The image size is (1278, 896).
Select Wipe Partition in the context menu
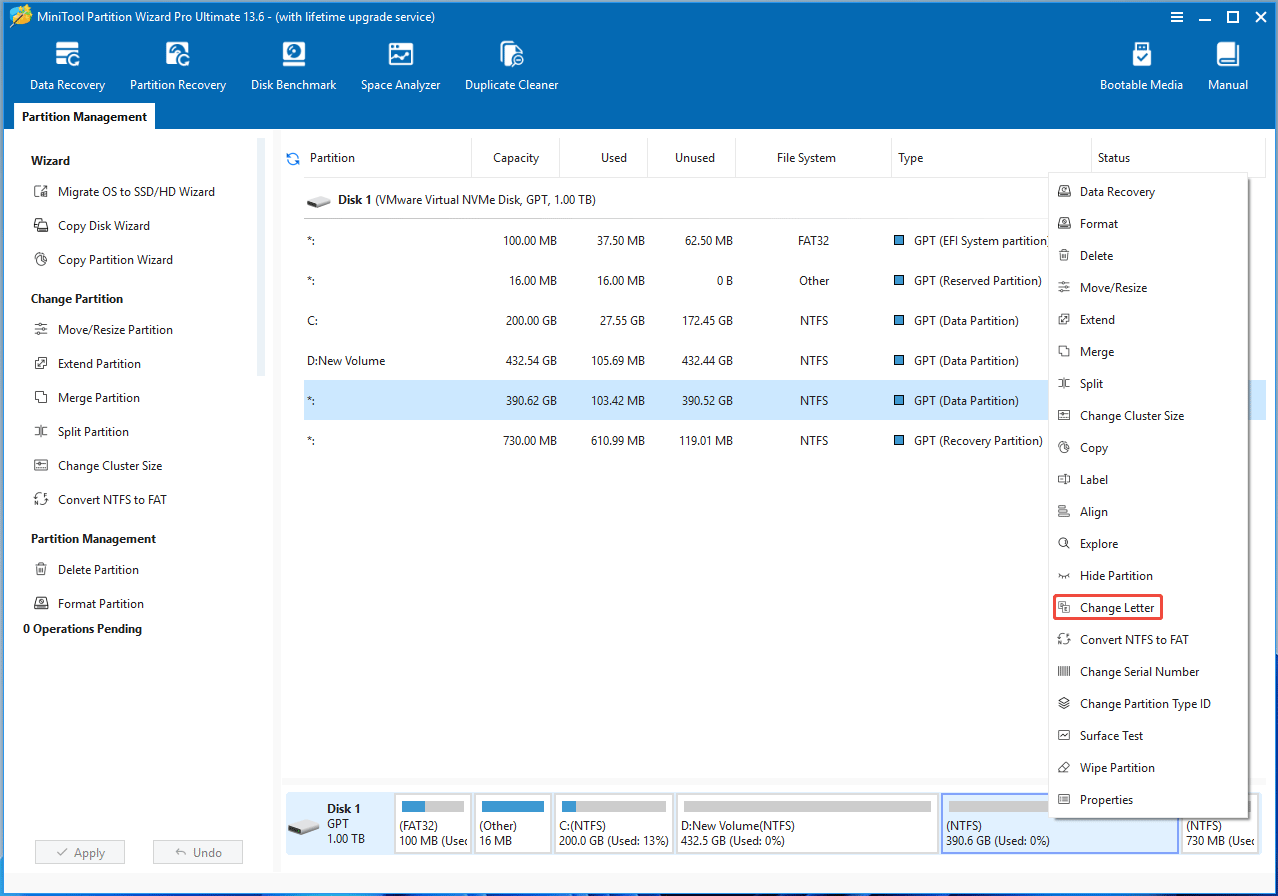[x=1148, y=768]
